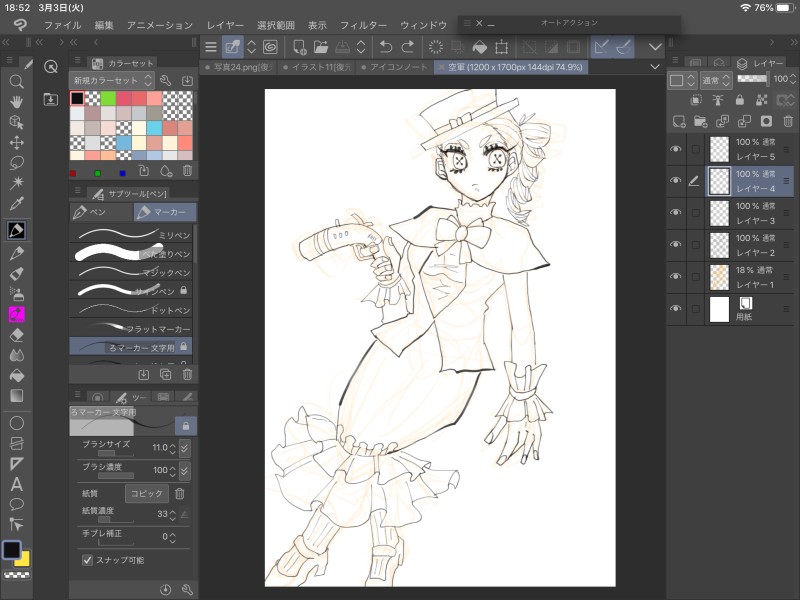Adjust layer opacity 100 stepper

click(793, 79)
